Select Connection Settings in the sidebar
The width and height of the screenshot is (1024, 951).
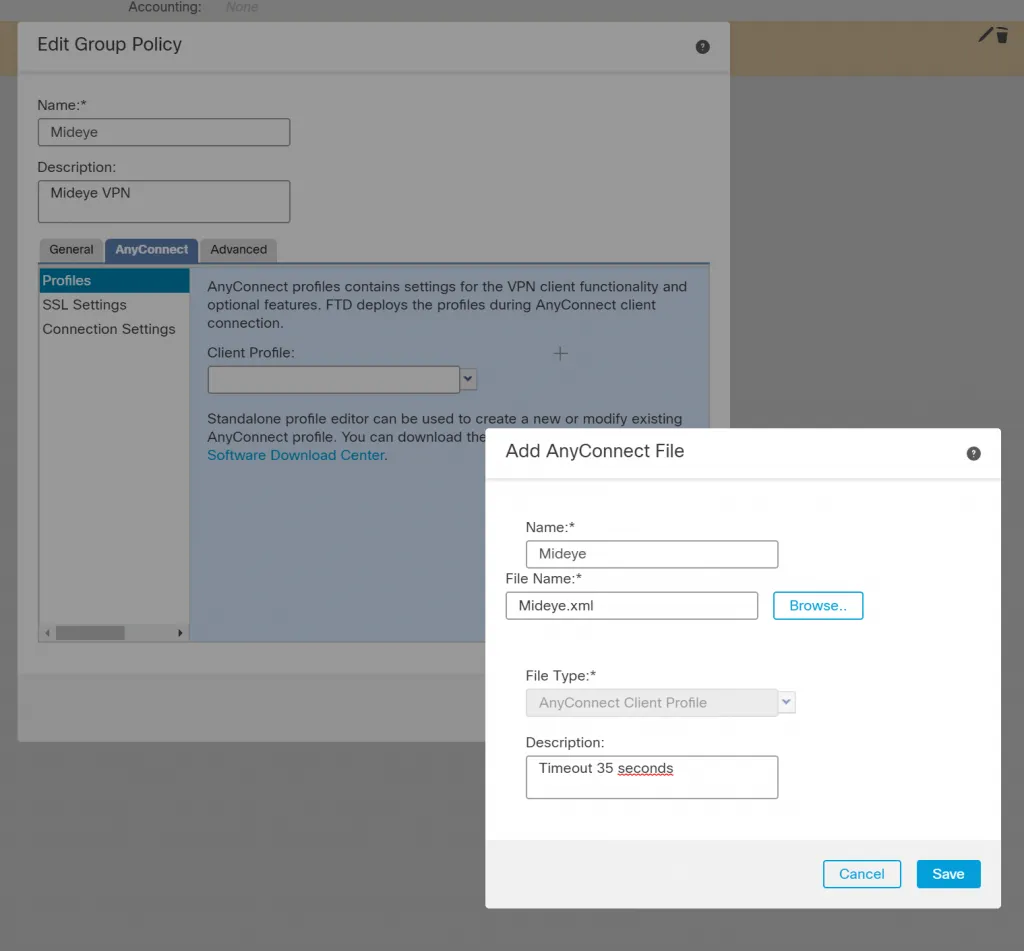tap(109, 328)
